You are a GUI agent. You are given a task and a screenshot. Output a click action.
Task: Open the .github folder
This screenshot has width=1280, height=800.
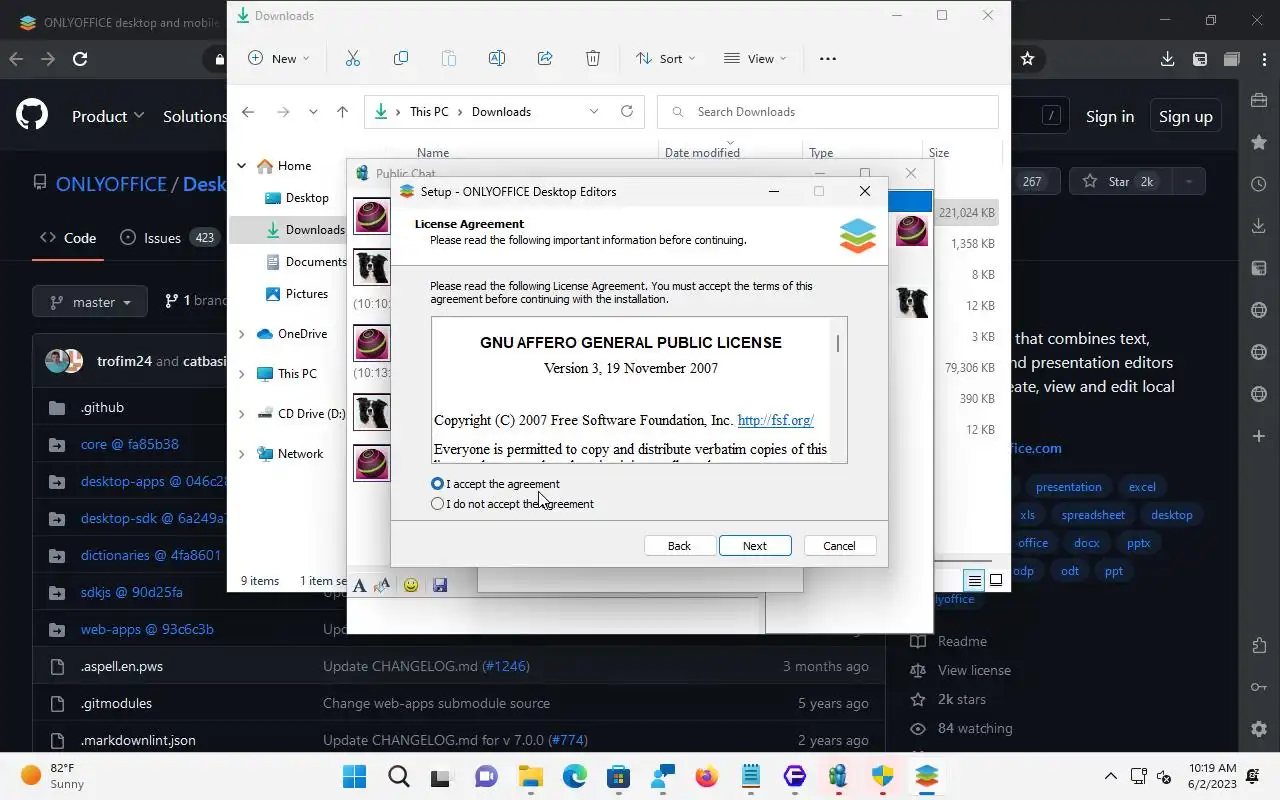coord(102,407)
